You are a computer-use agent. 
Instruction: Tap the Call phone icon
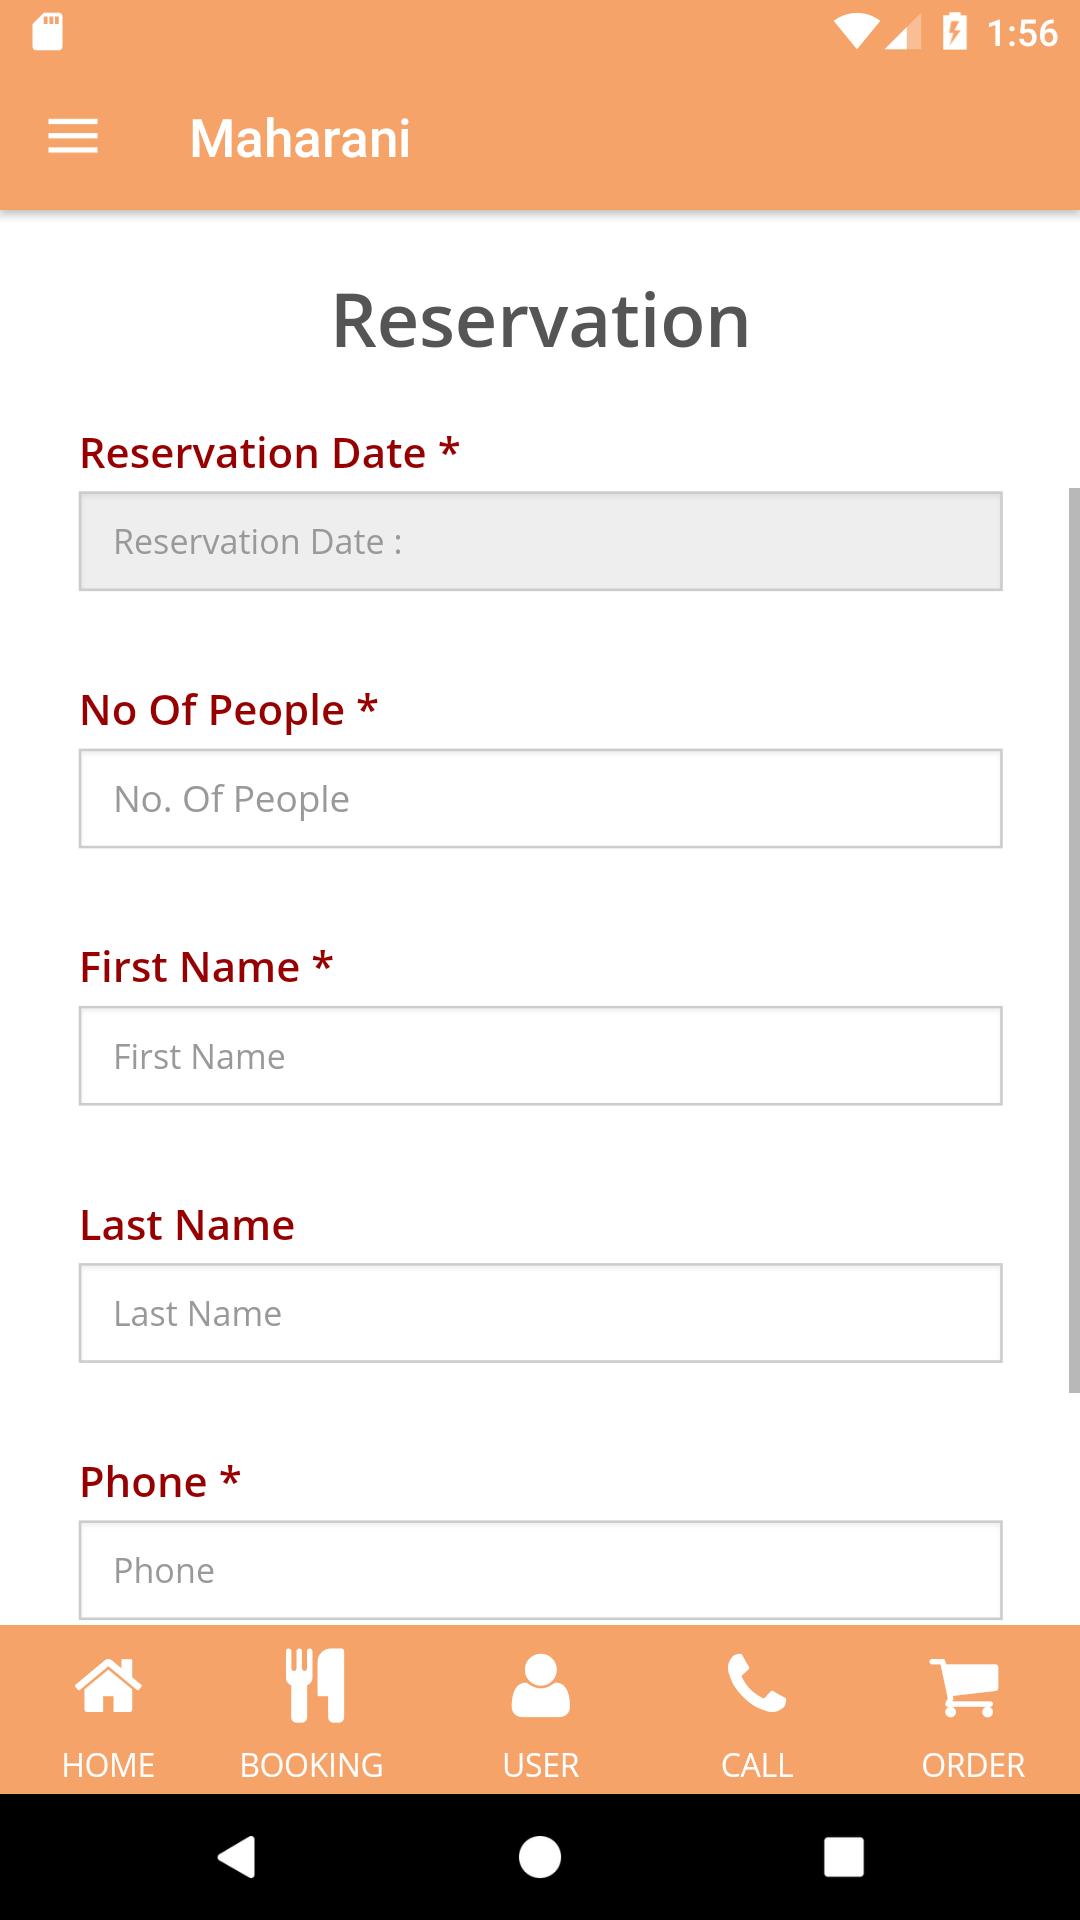757,1684
